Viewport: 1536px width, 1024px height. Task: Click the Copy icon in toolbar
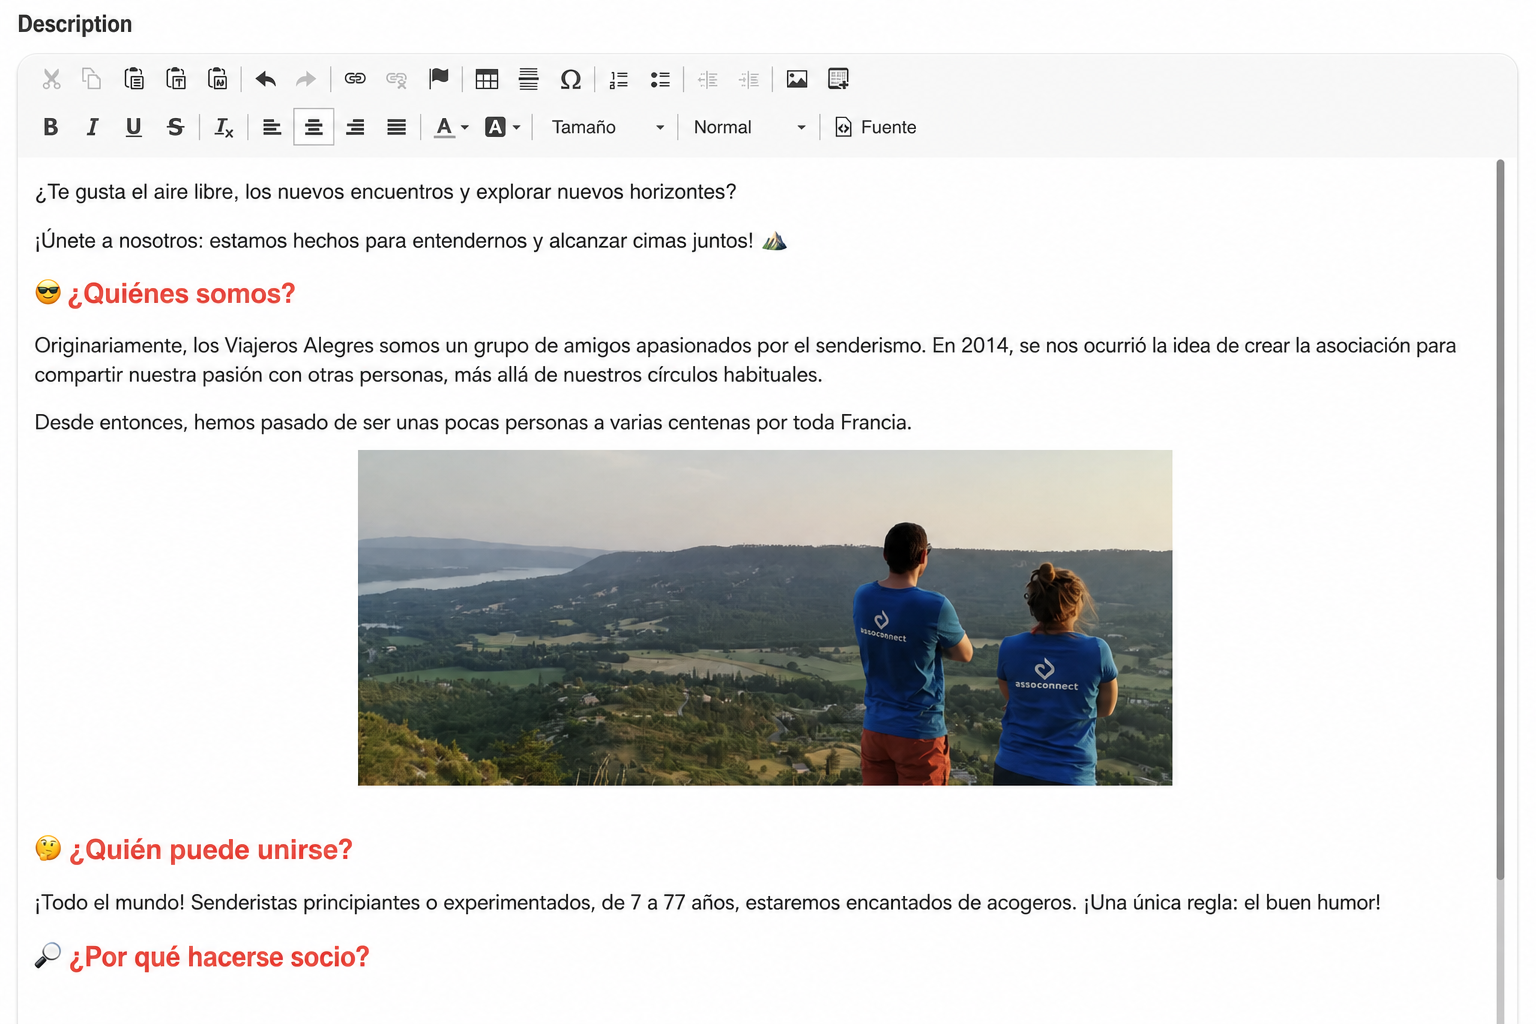click(x=92, y=79)
